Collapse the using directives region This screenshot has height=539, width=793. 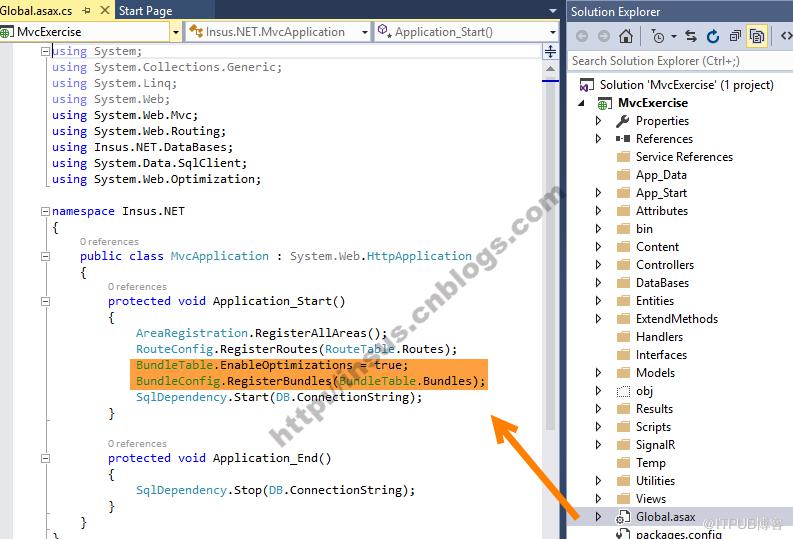point(45,51)
